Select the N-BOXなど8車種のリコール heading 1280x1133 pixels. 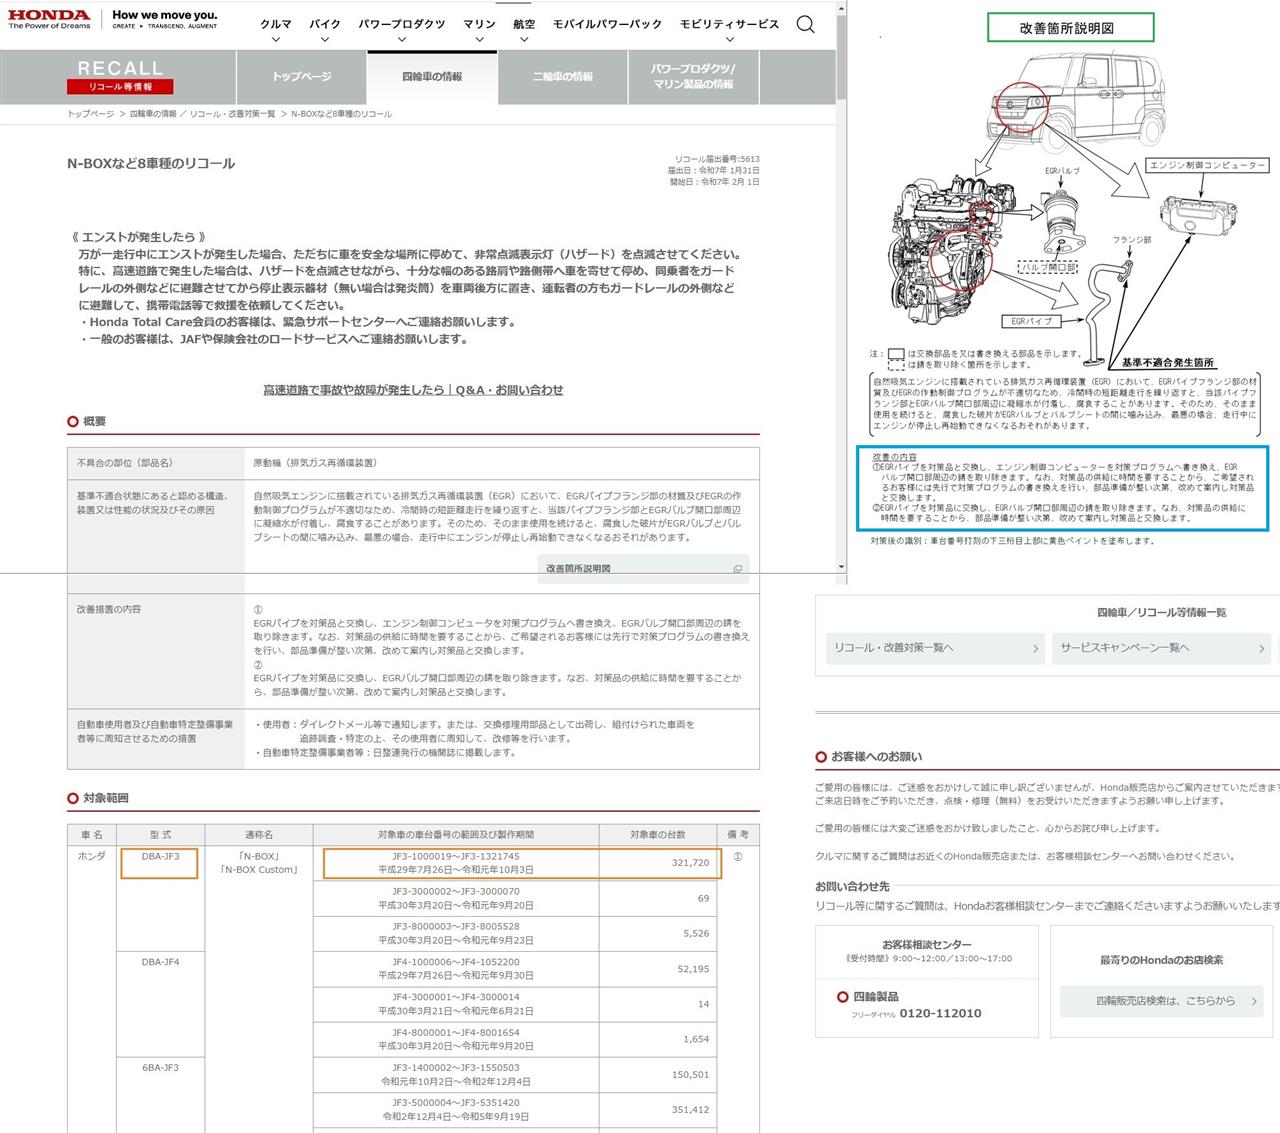[x=151, y=163]
